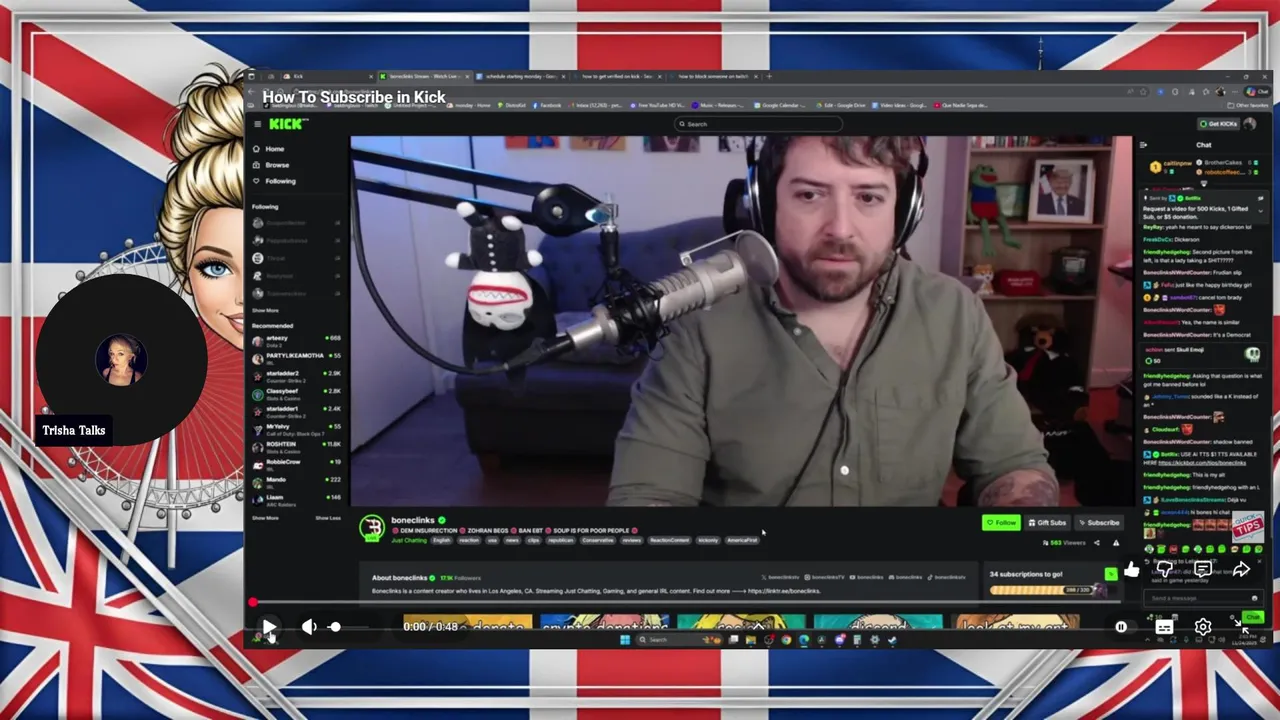
Task: Collapse Recommended list with Show Less
Action: pos(328,518)
